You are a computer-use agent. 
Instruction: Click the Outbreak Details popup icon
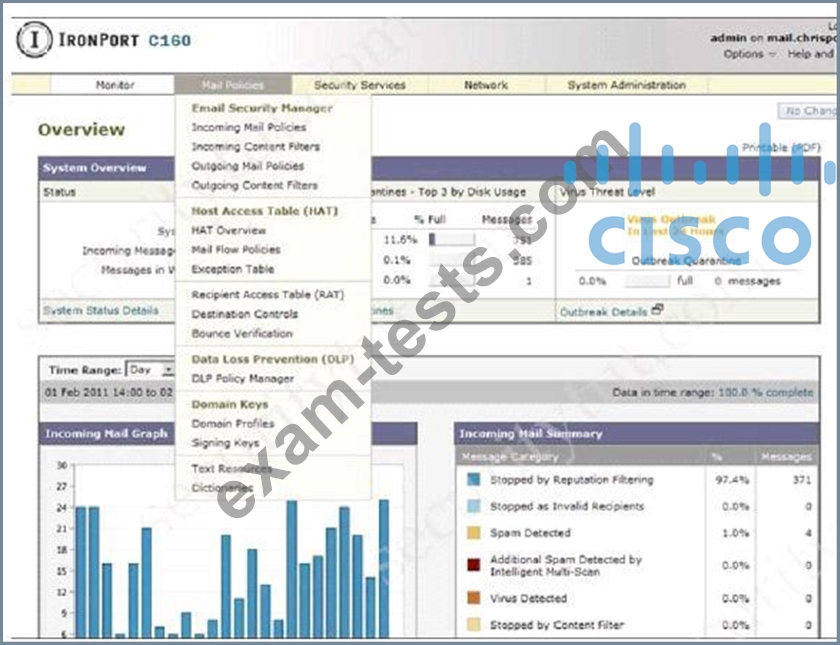point(657,310)
